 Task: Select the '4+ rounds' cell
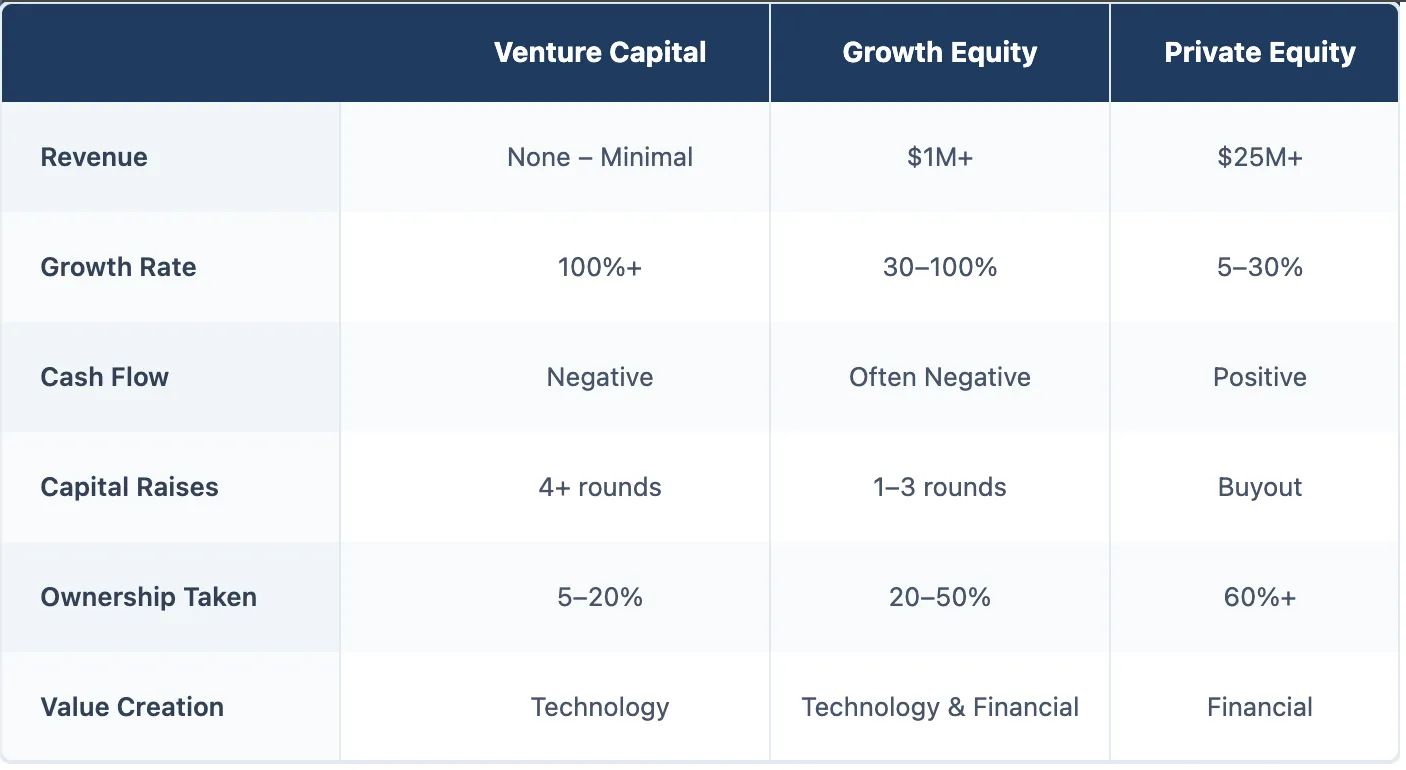600,487
